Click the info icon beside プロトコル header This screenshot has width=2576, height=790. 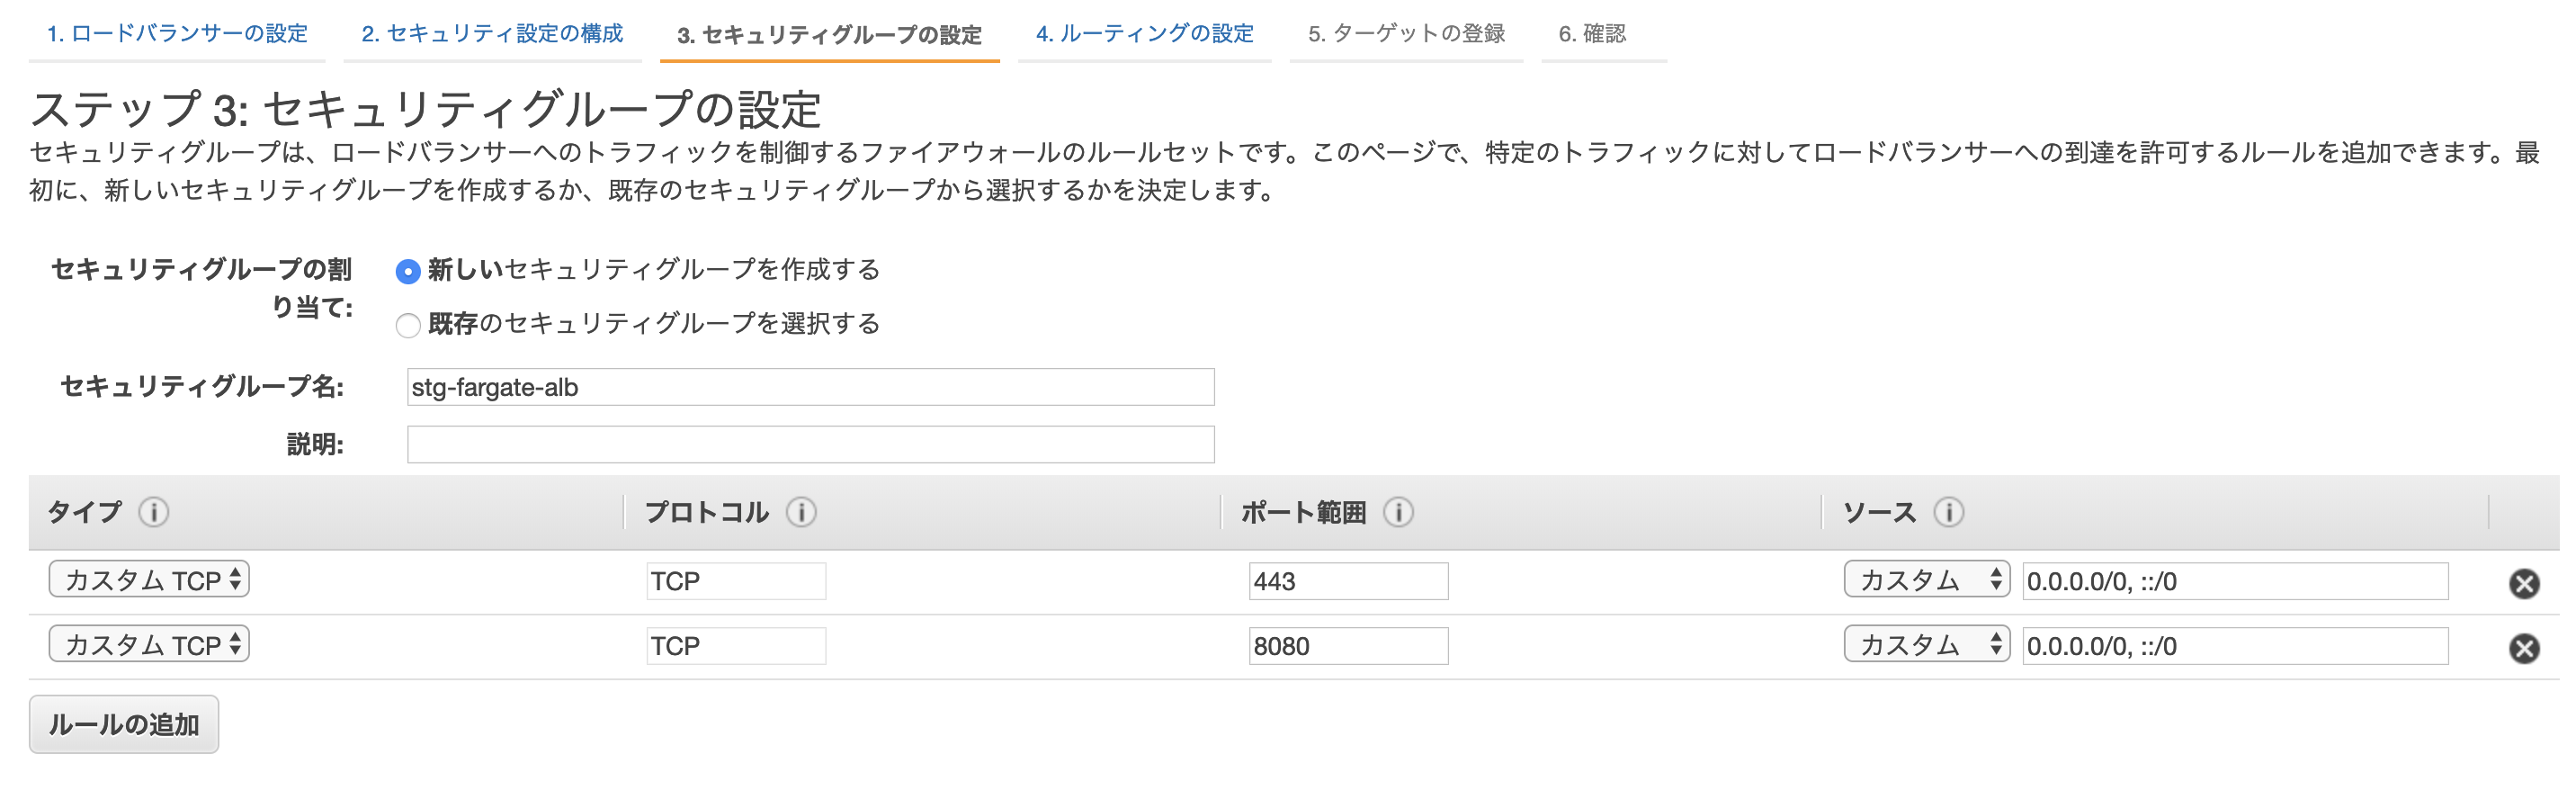[x=801, y=513]
